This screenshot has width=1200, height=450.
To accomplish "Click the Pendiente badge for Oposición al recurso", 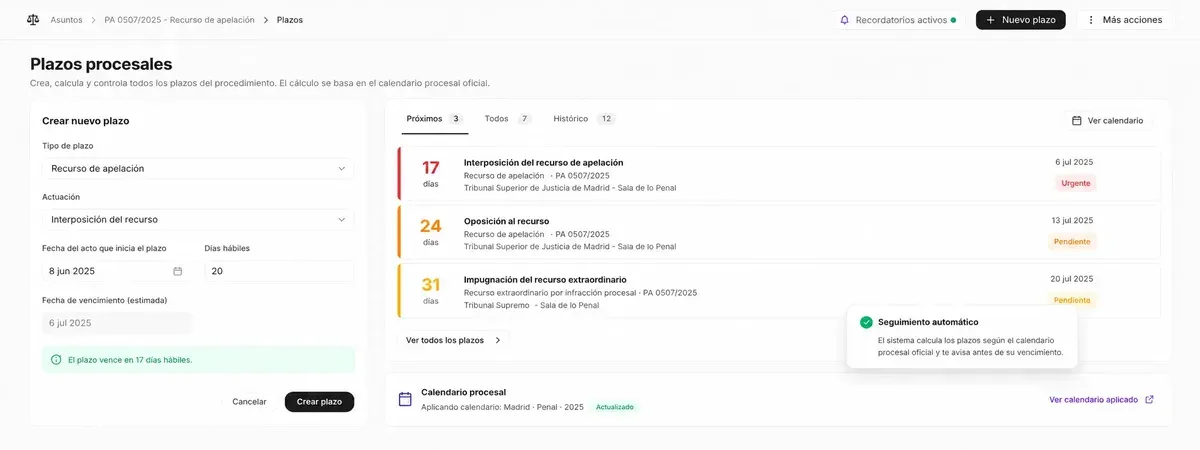I will pos(1072,241).
